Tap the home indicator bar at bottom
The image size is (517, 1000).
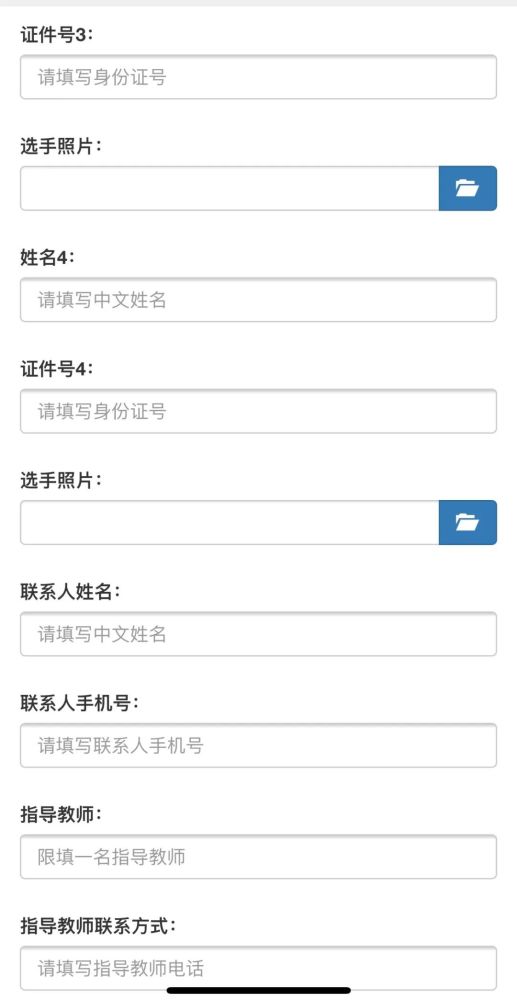259,990
